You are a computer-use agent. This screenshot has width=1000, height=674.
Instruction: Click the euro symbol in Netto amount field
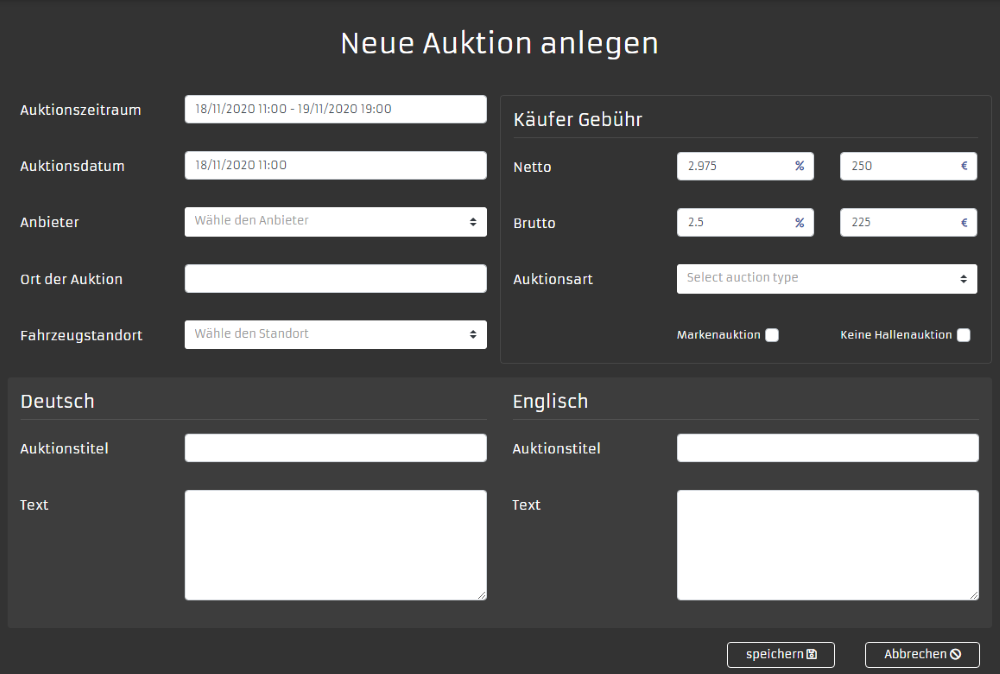coord(964,167)
